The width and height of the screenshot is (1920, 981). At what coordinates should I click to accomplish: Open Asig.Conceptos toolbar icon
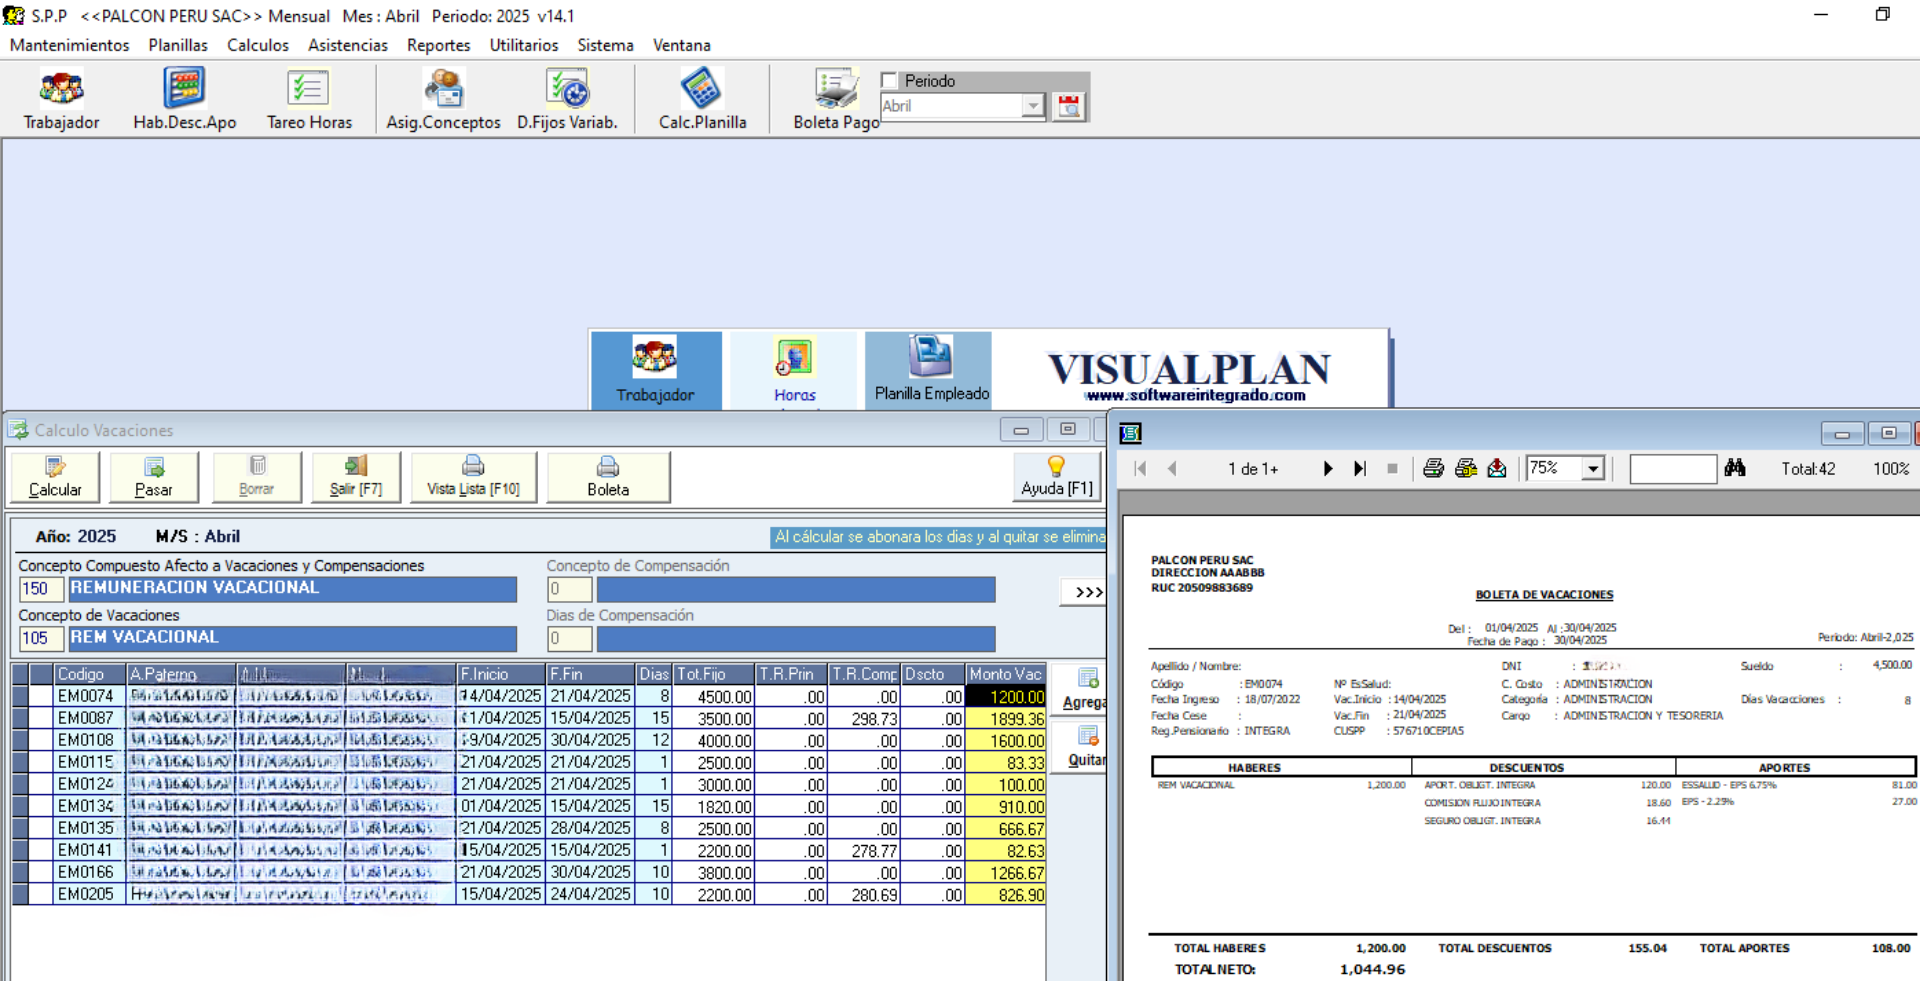point(443,100)
